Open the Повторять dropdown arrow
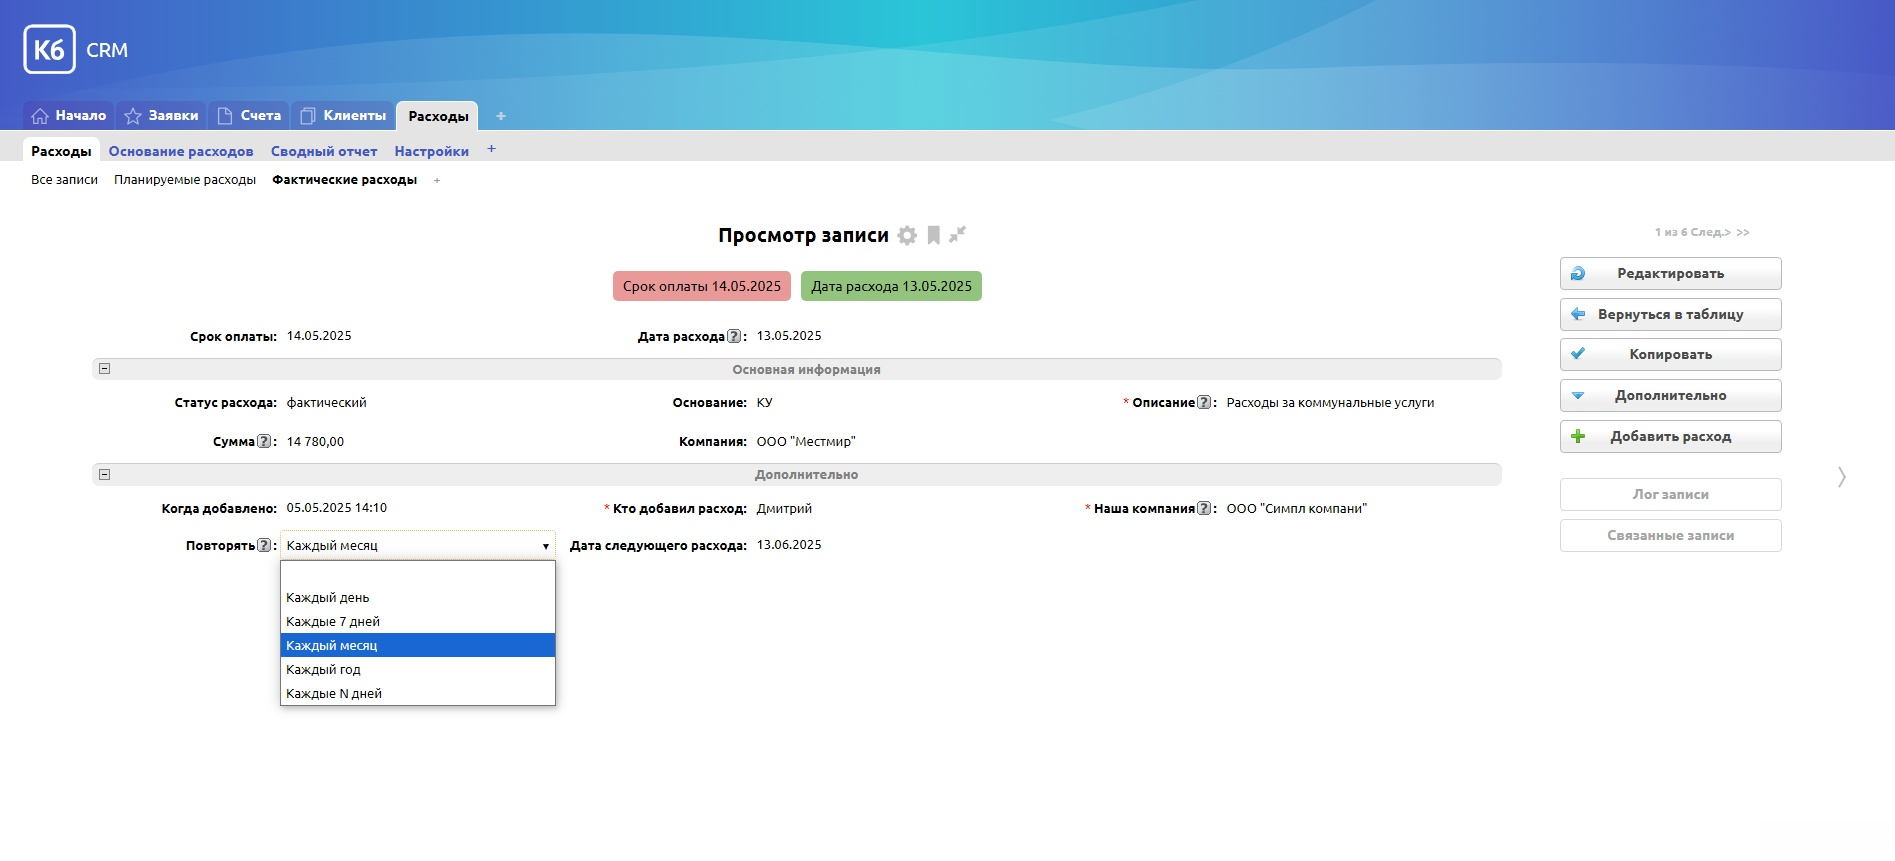1895x861 pixels. coord(545,546)
